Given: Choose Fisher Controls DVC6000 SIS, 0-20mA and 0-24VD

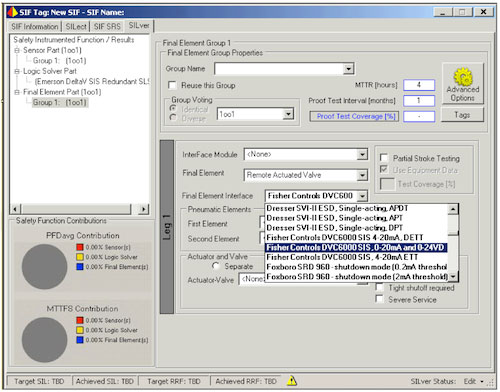Looking at the screenshot, I should click(356, 247).
